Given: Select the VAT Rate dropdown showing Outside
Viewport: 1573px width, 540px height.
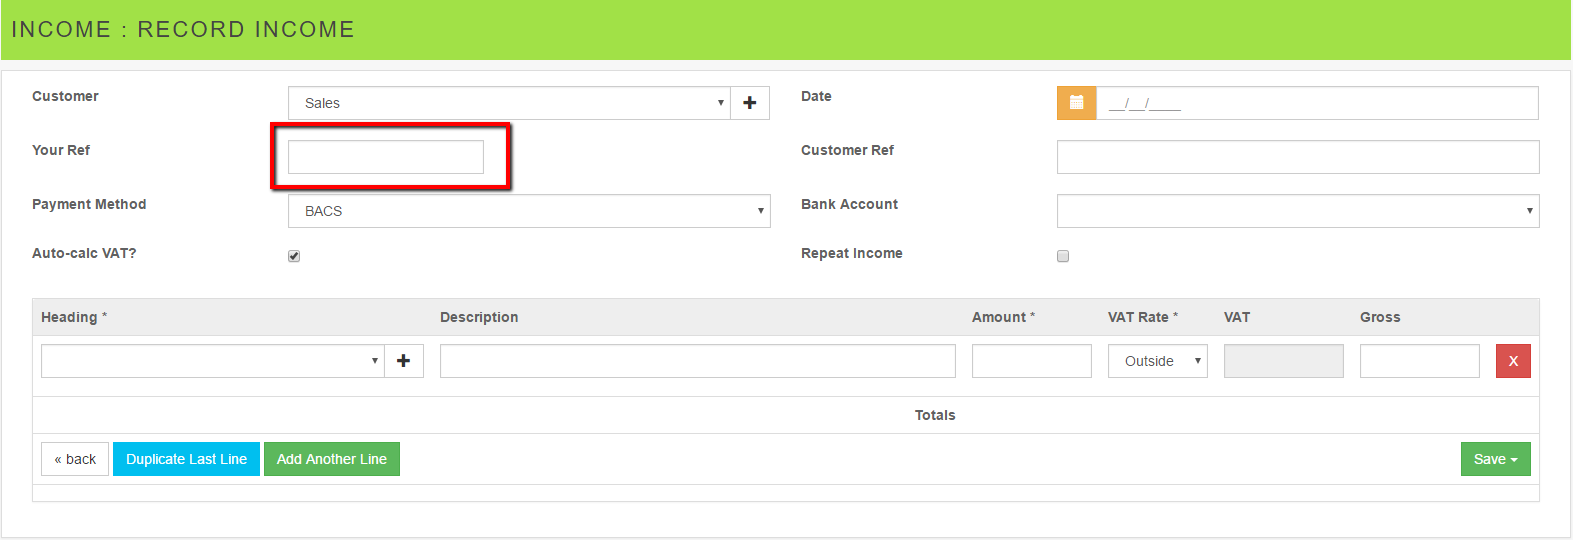Looking at the screenshot, I should 1157,361.
